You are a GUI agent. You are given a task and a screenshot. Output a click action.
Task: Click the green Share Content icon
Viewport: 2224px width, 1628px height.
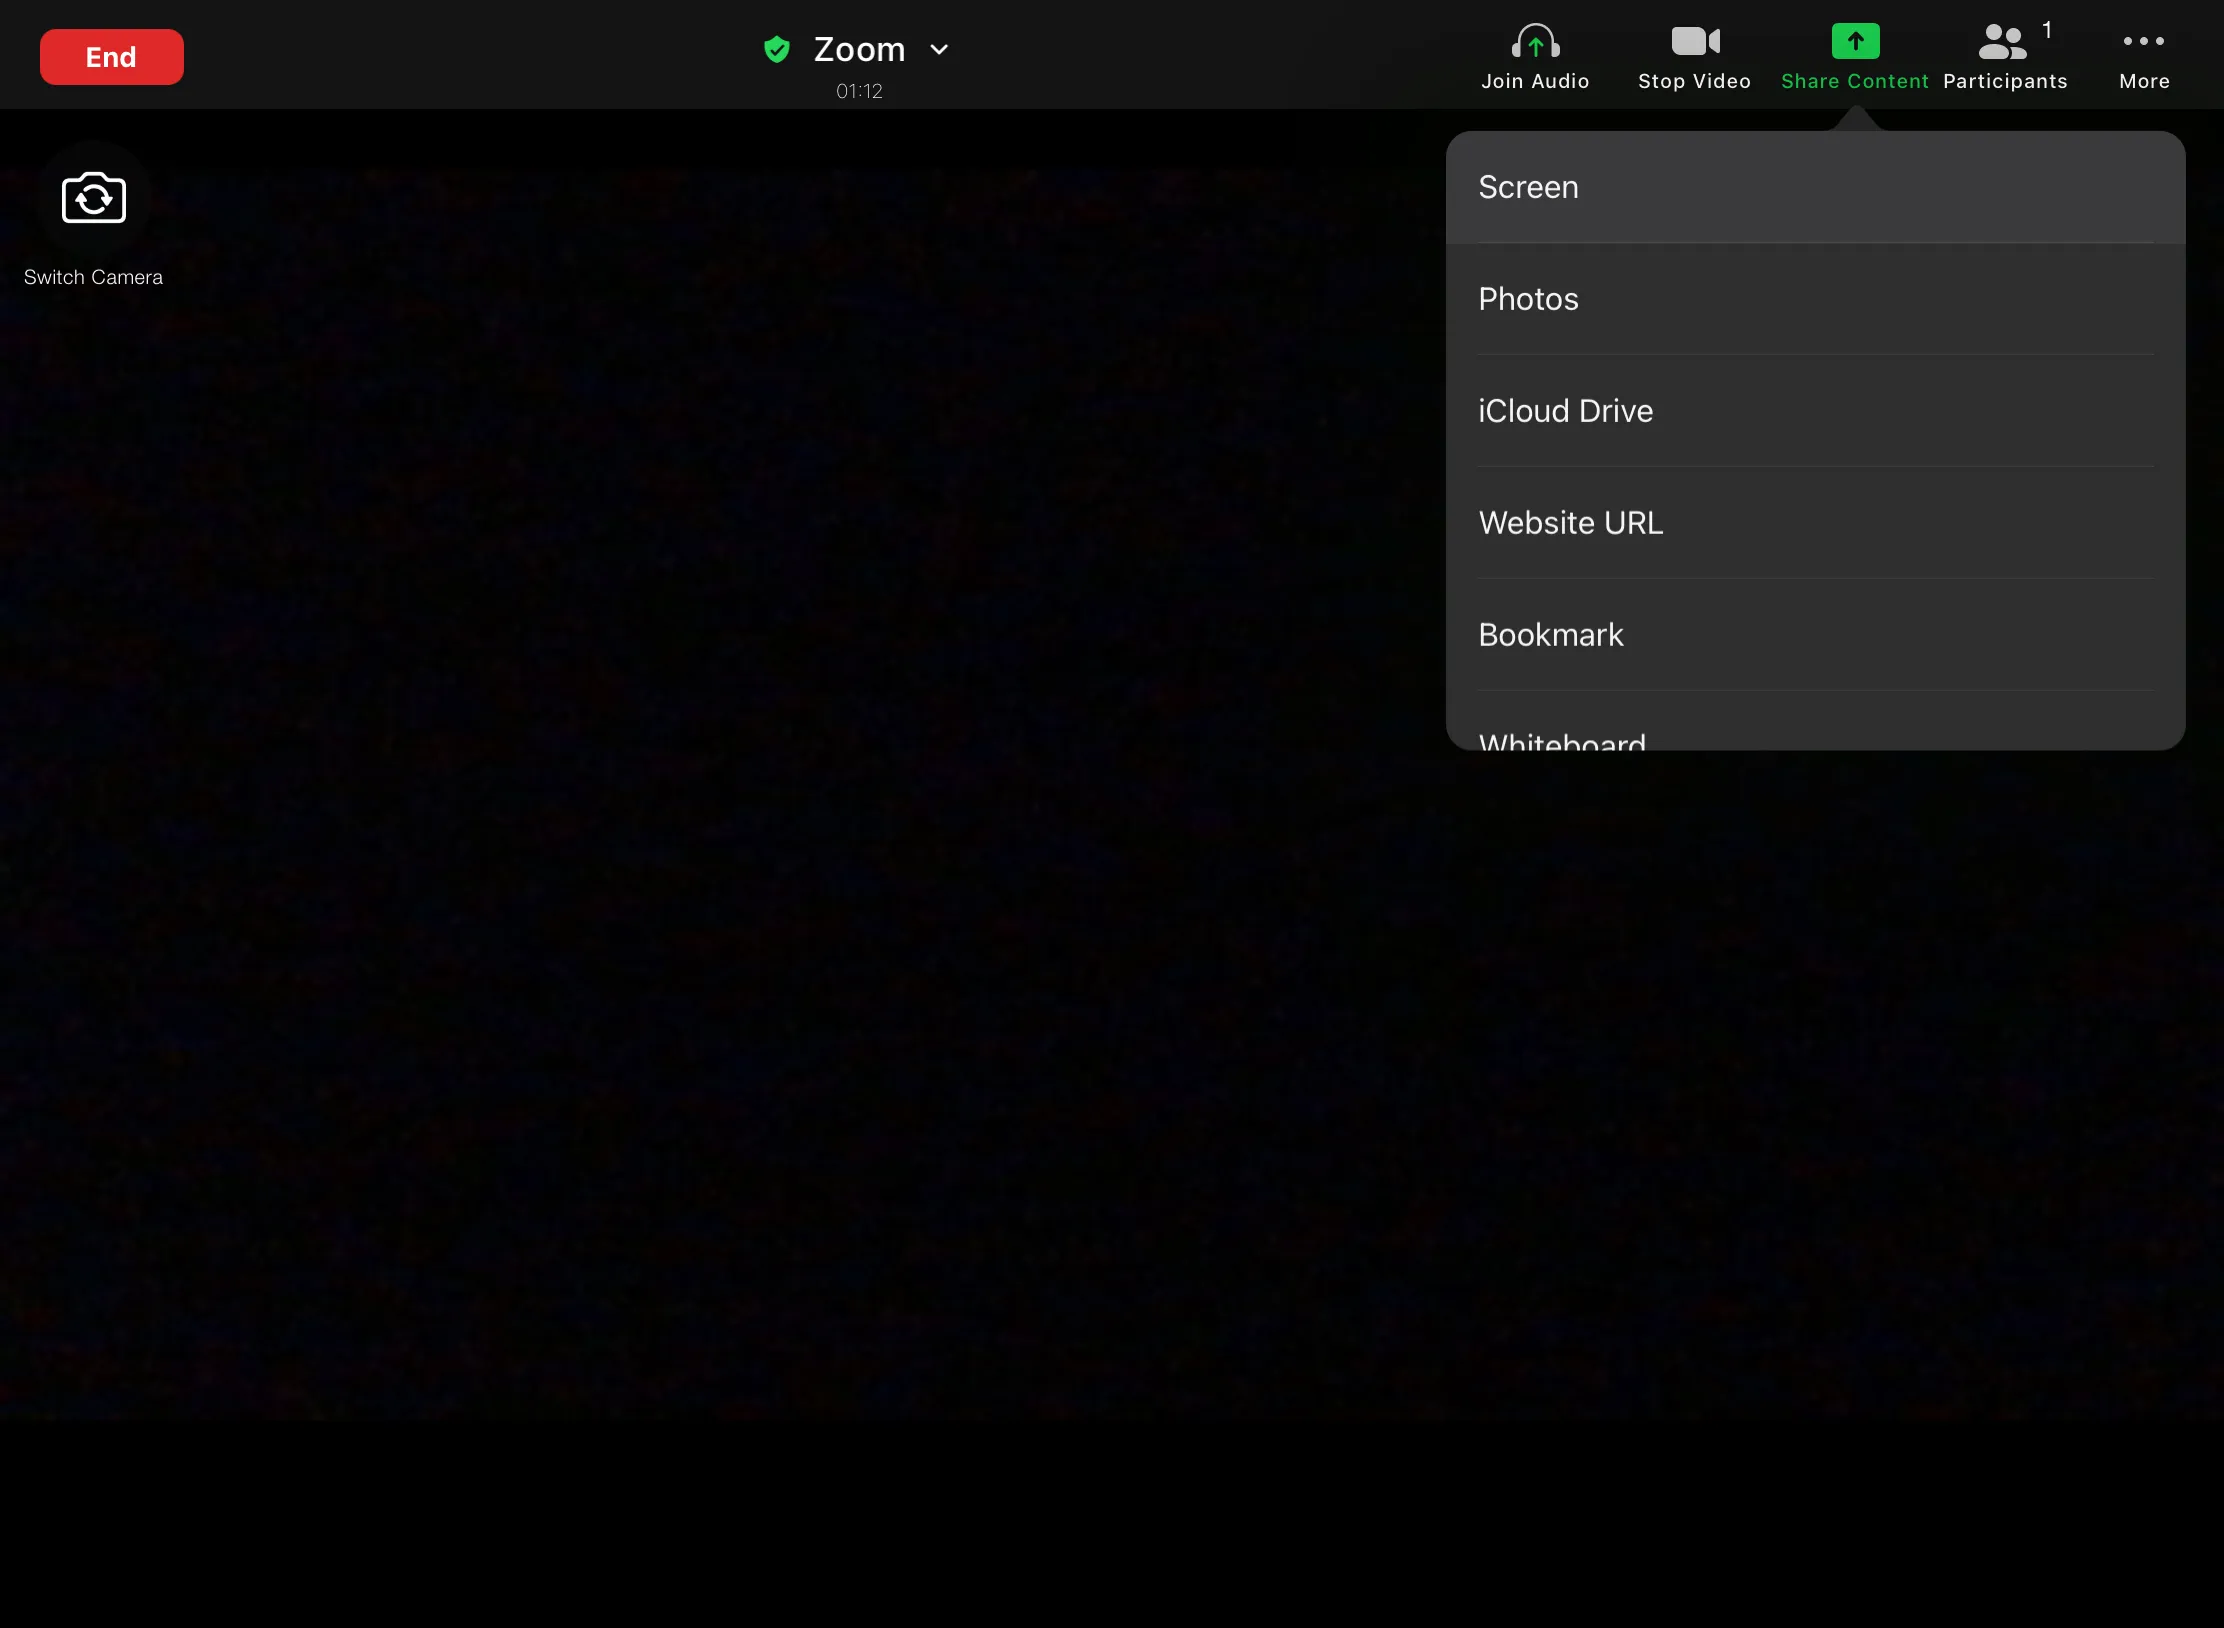1855,42
